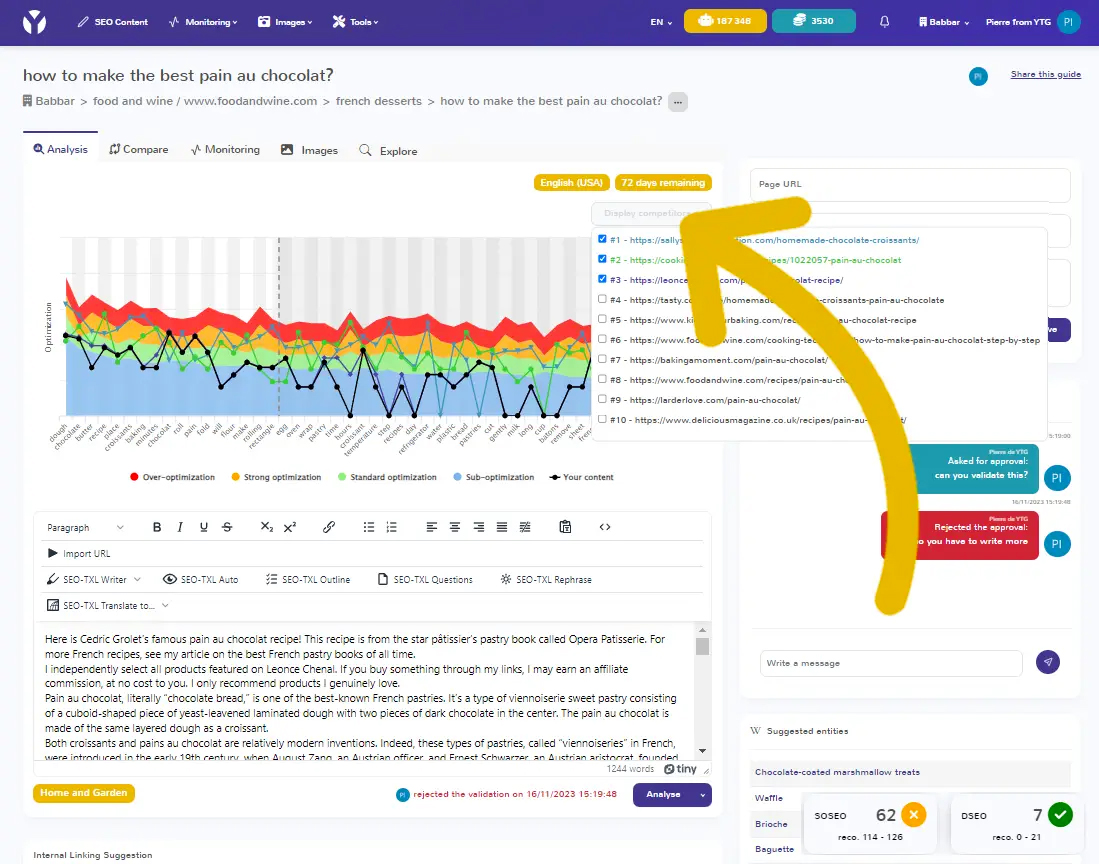Toggle Over-optimization legend red swatch
Viewport: 1099px width, 864px height.
pyautogui.click(x=134, y=476)
